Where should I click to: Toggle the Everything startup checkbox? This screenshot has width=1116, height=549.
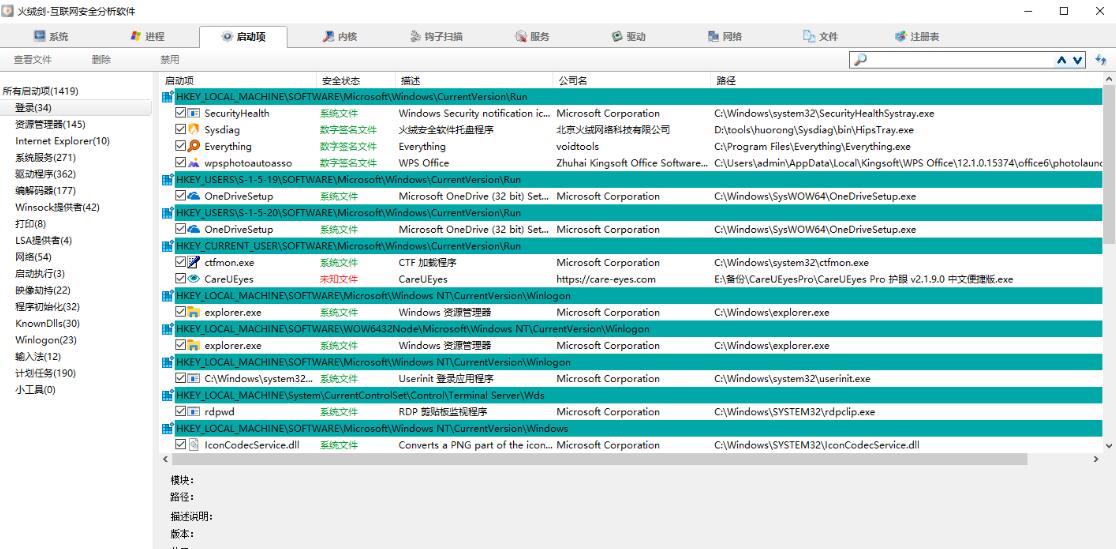pyautogui.click(x=180, y=146)
